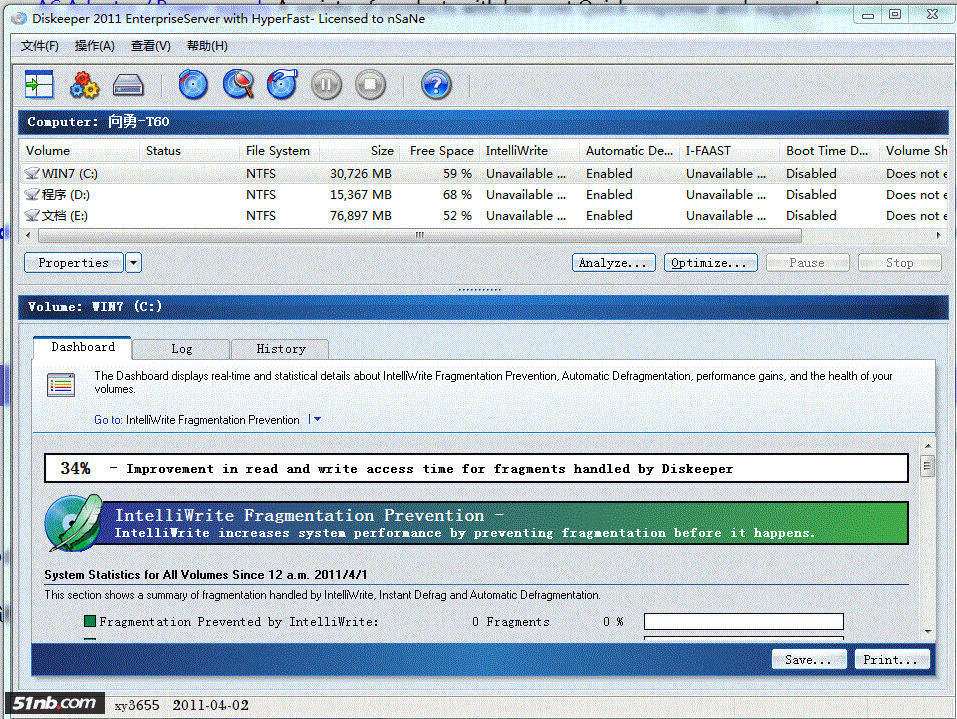The height and width of the screenshot is (719, 957).
Task: Click the Optimize... button
Action: coord(710,263)
